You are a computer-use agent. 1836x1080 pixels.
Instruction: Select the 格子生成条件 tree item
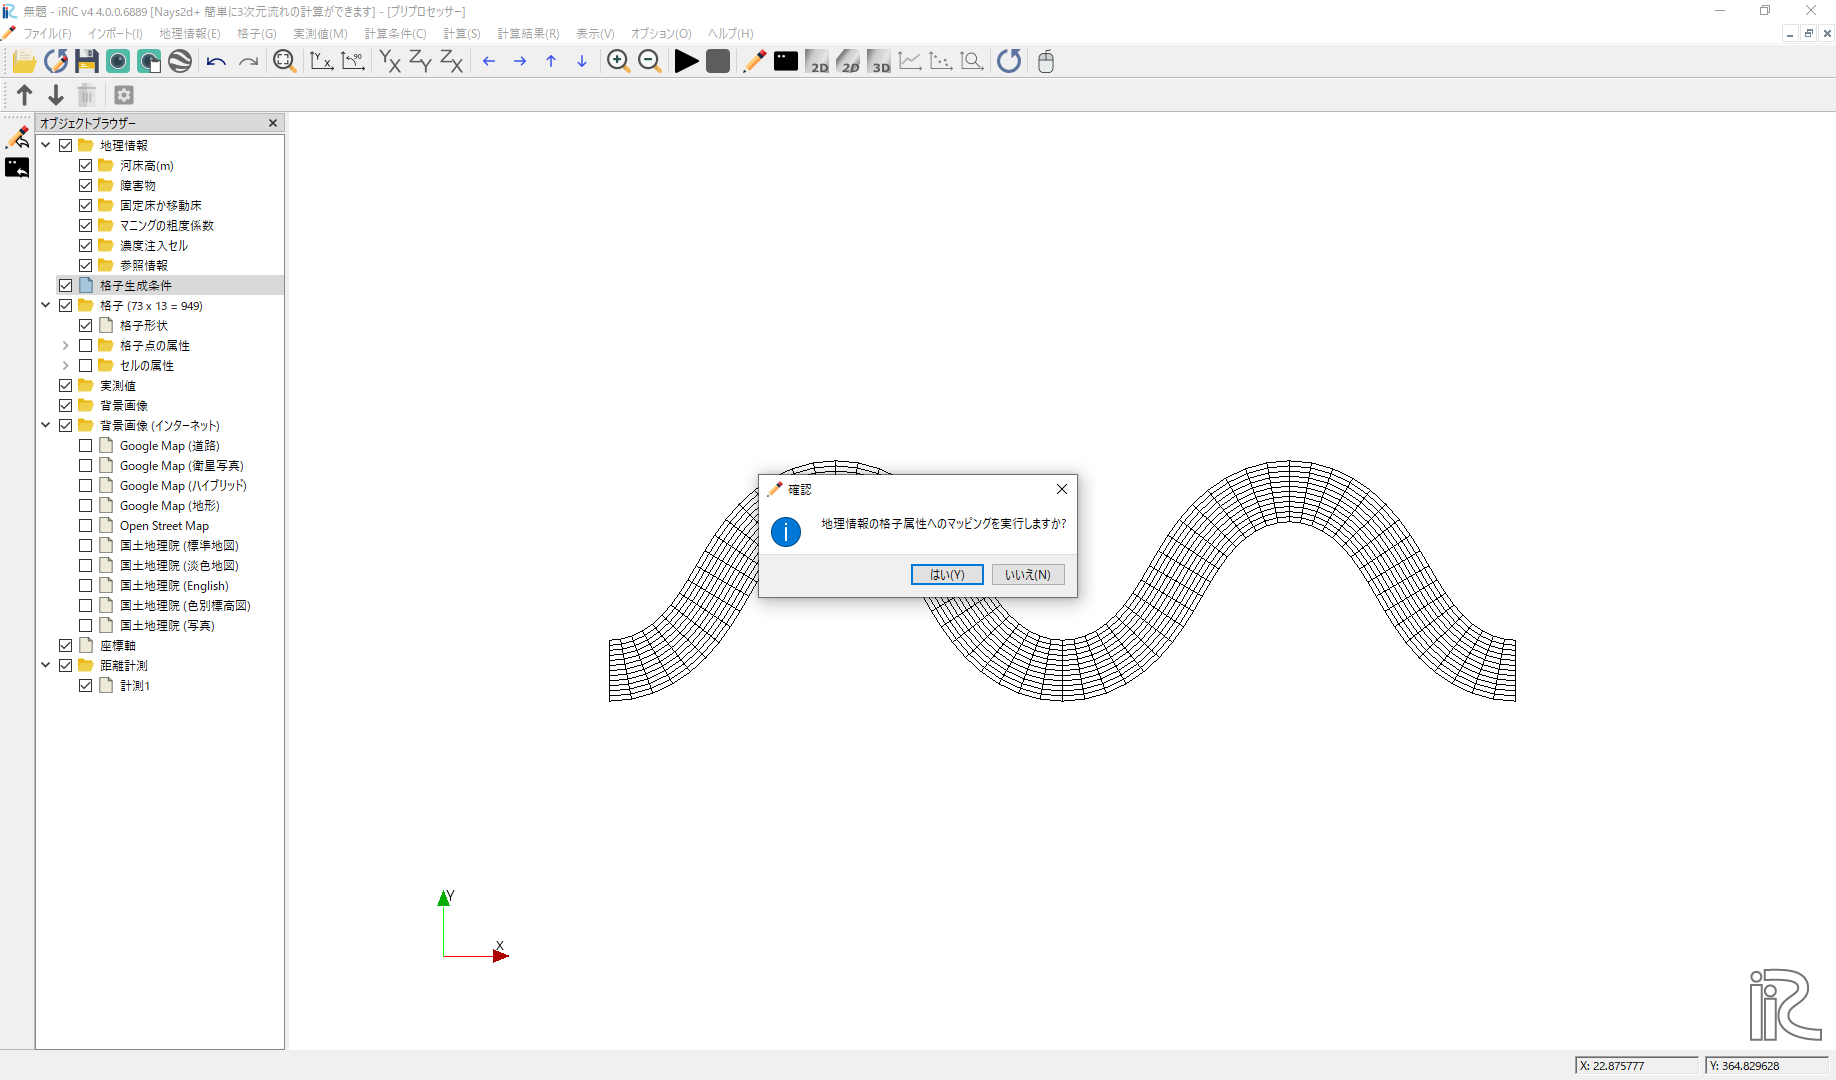pos(136,285)
